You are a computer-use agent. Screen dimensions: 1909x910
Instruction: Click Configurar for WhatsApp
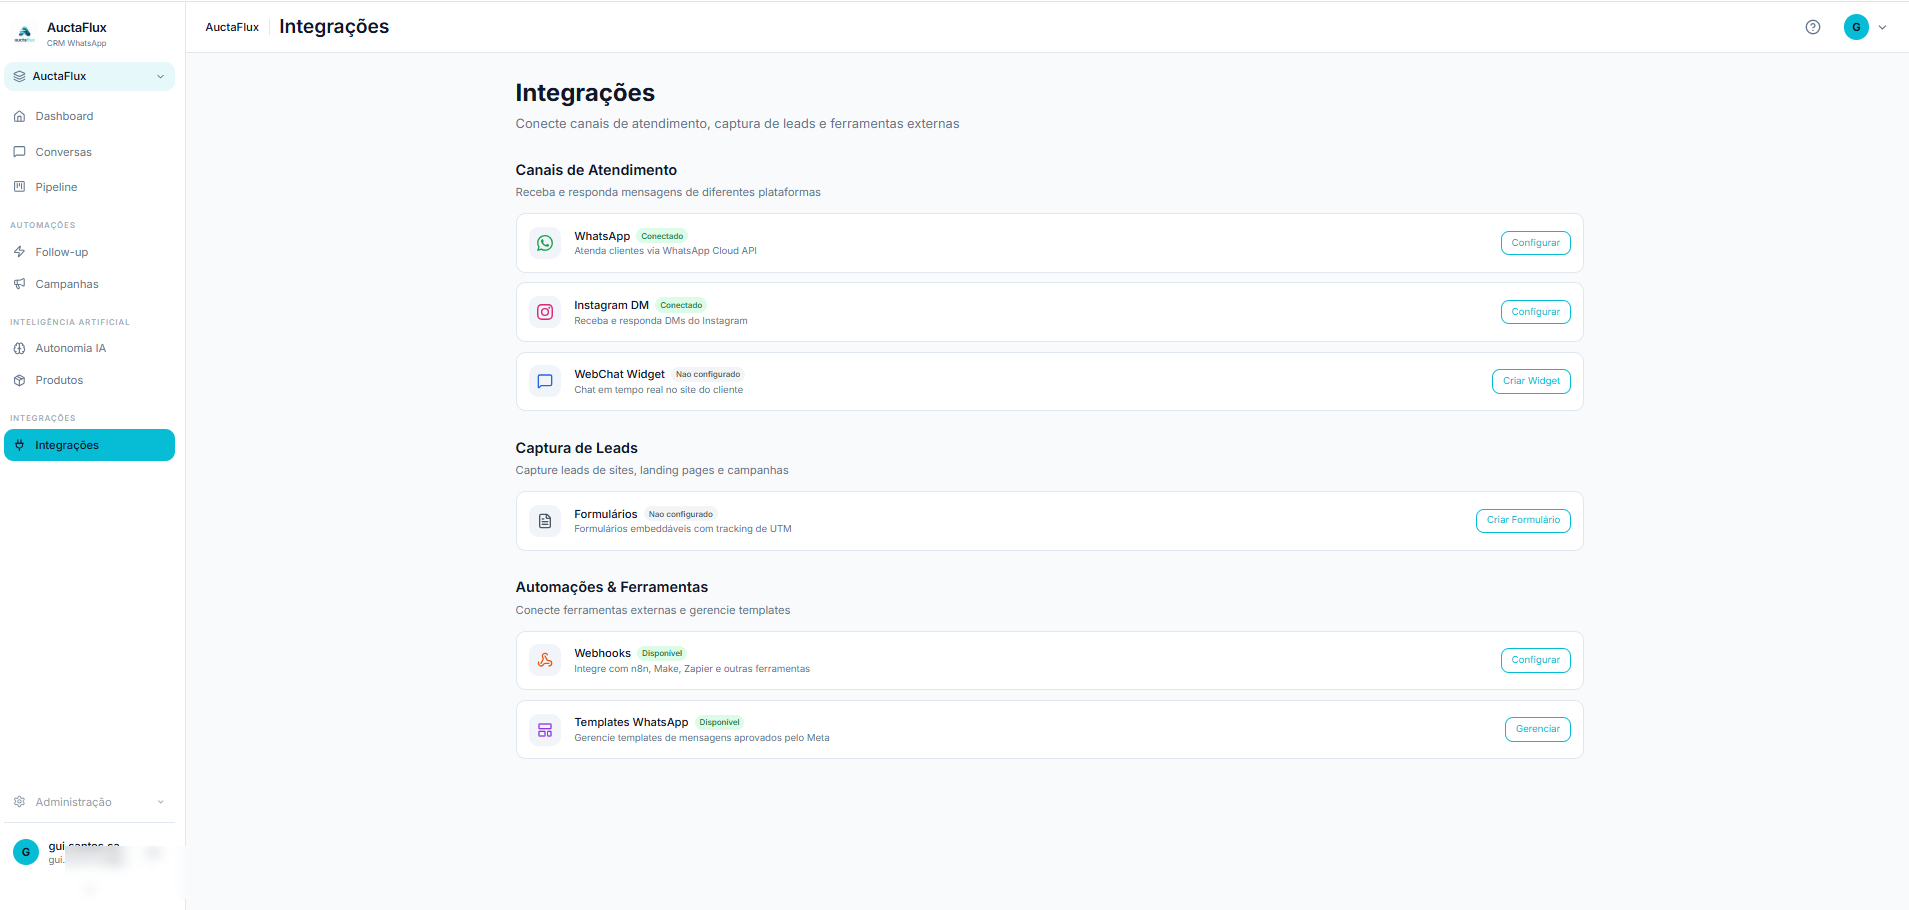[1535, 243]
